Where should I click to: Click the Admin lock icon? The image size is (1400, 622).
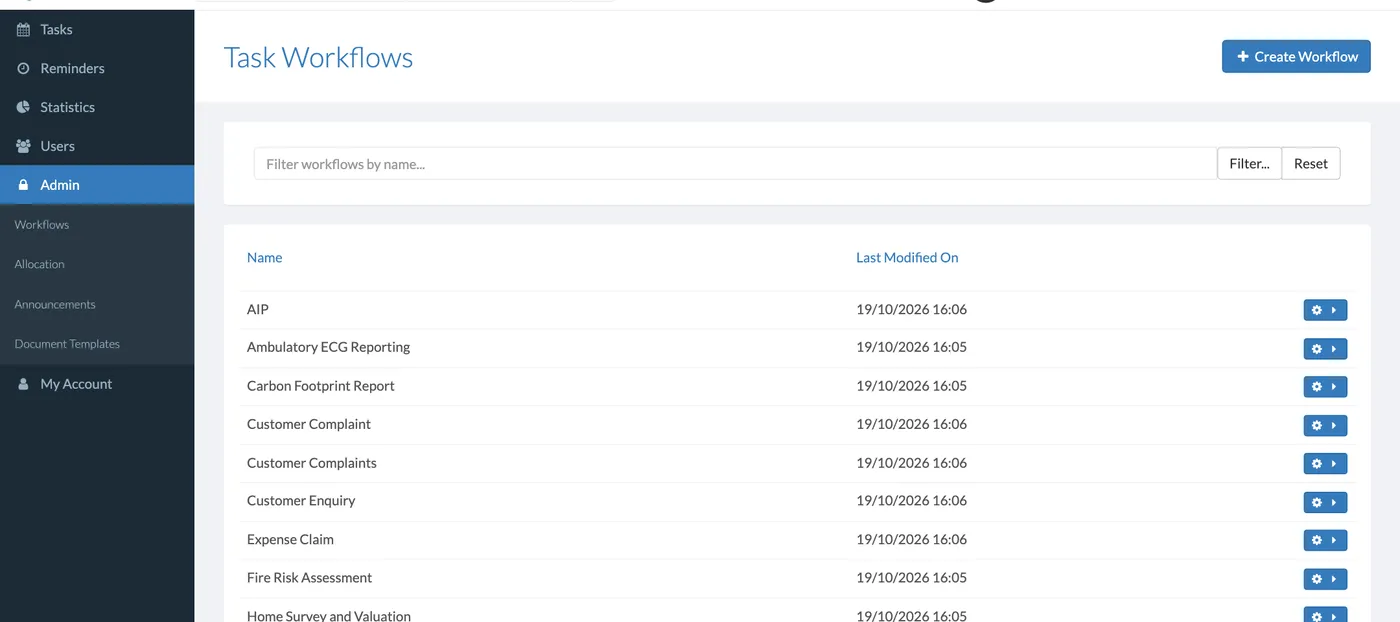(x=24, y=185)
